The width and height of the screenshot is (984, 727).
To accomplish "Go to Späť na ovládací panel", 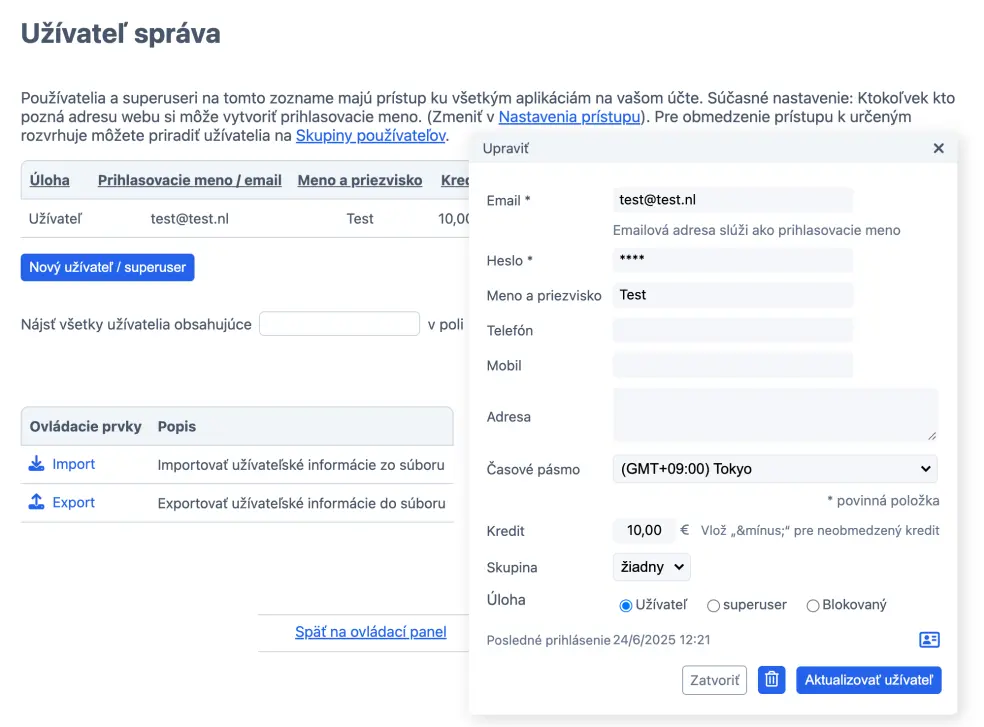I will point(370,632).
